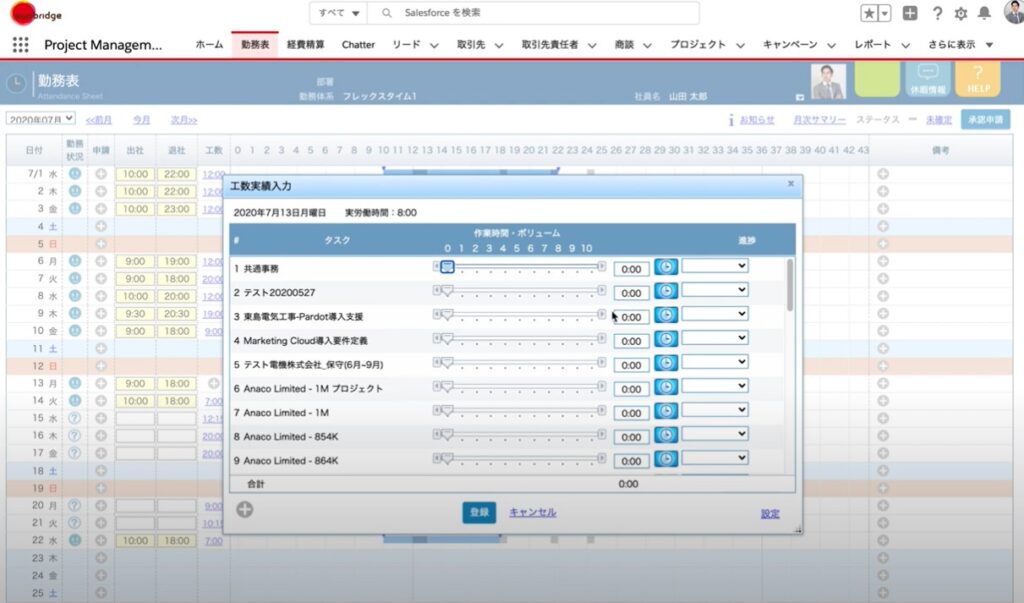Open the Chatter tab
Screen dimensions: 1024x603
pyautogui.click(x=358, y=45)
